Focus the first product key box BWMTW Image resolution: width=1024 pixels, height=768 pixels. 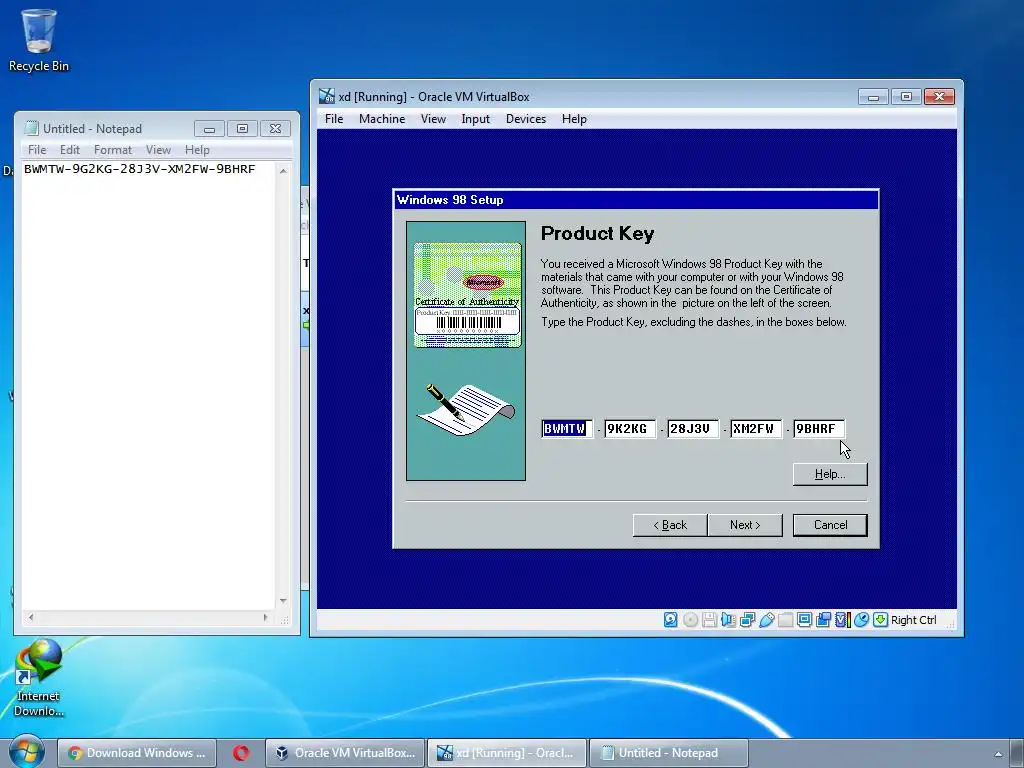tap(567, 428)
